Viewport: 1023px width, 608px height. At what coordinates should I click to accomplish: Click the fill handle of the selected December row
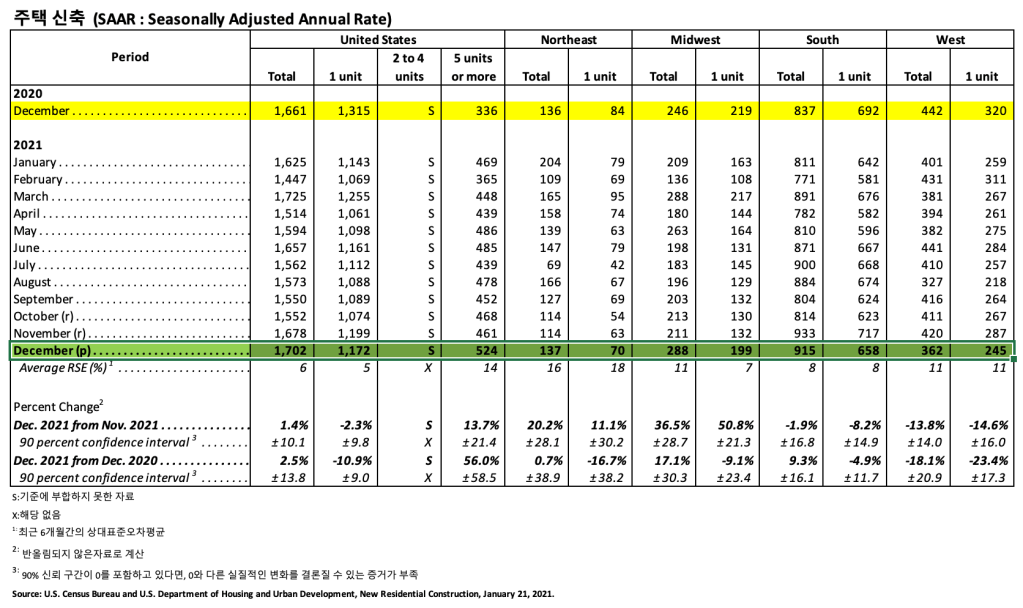(x=1015, y=359)
